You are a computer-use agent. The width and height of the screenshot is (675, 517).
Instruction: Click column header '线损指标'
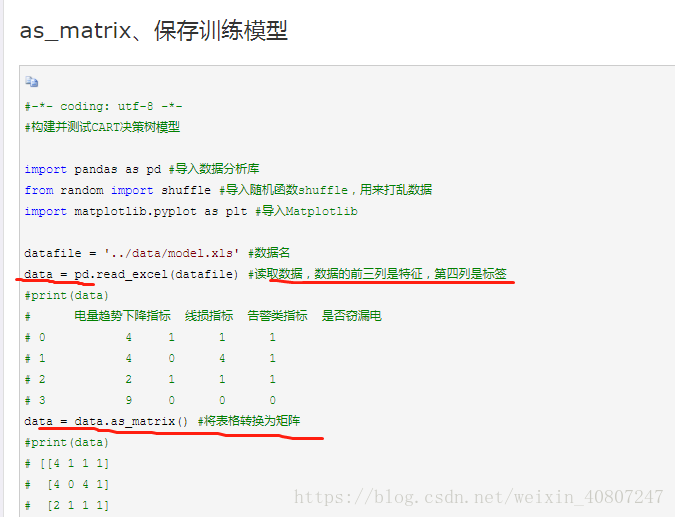pos(209,316)
